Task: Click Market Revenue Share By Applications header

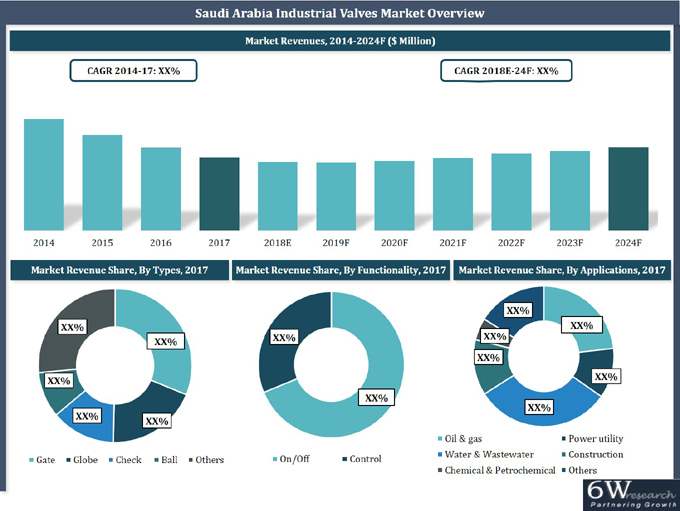Action: 562,270
